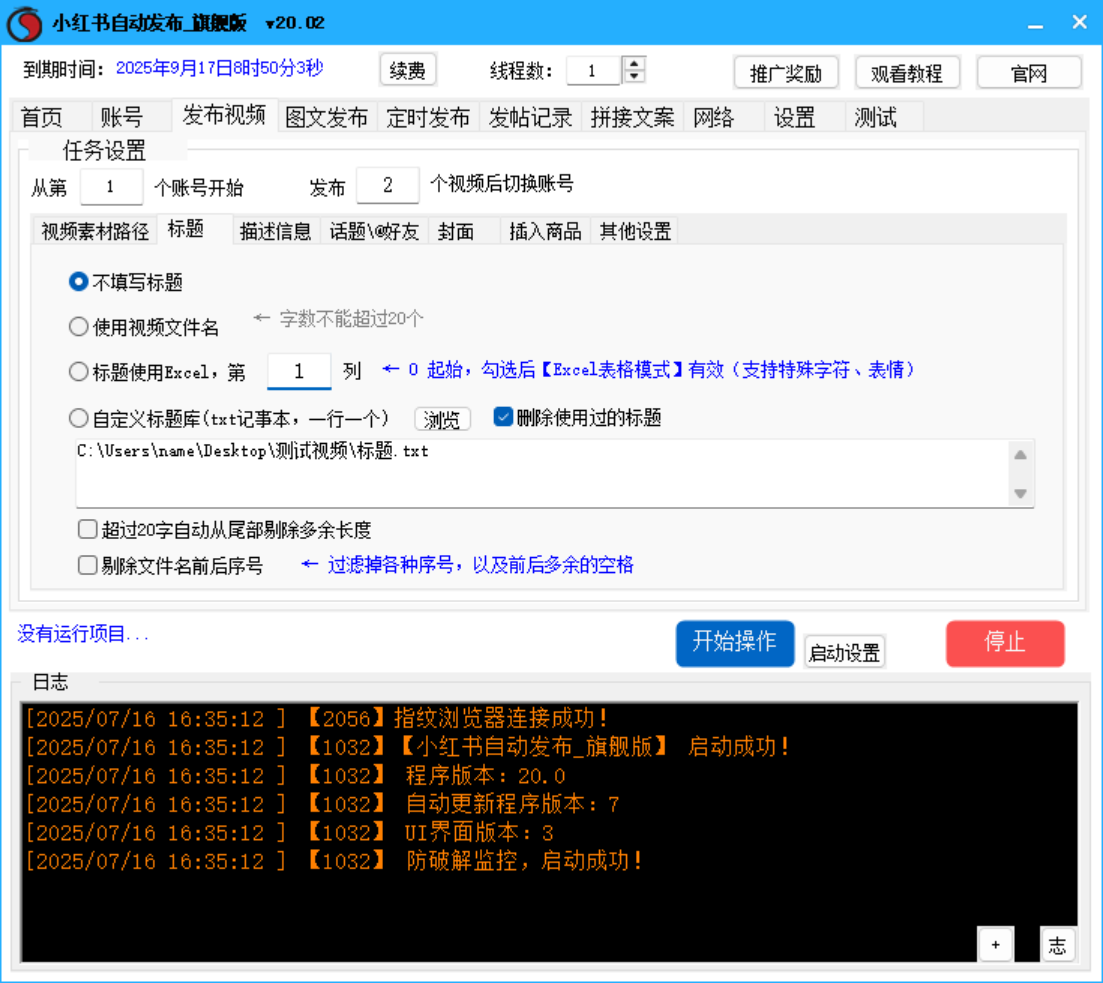The image size is (1103, 983).
Task: Check 剔除文件名前后序号 option
Action: click(x=88, y=564)
